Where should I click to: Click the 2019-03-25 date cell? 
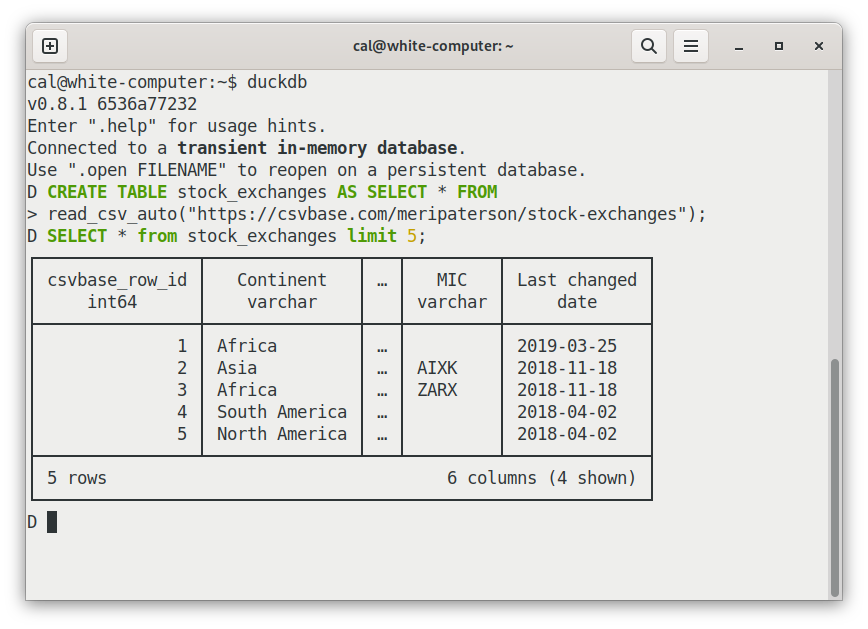(x=567, y=346)
